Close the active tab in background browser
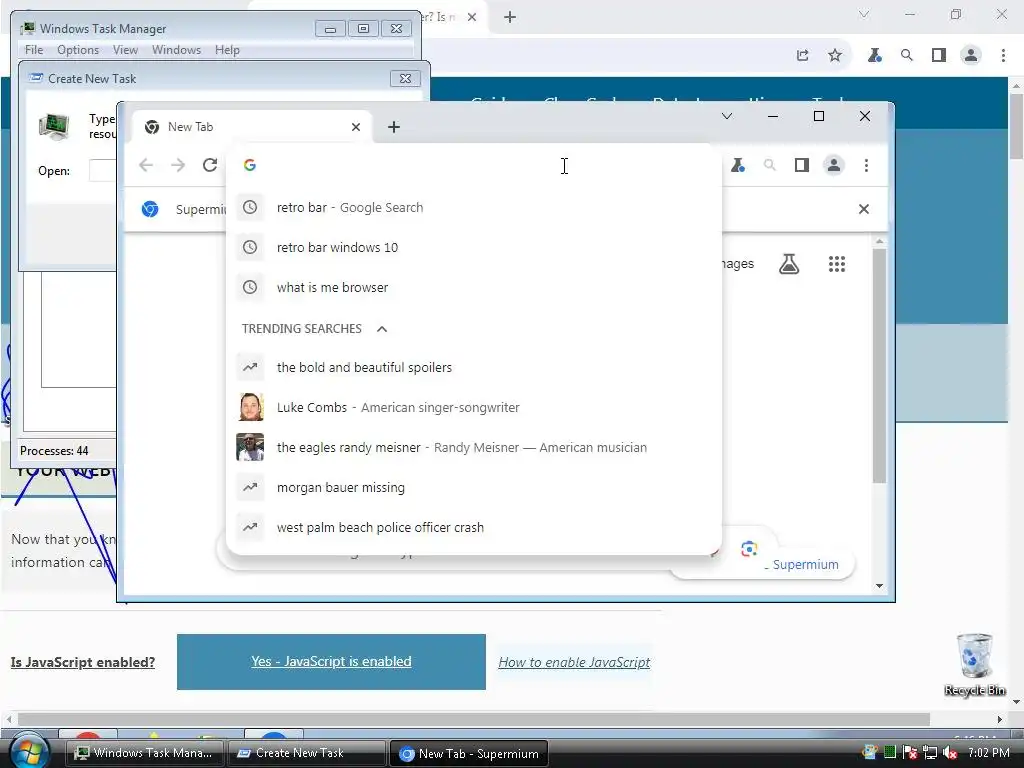1024x768 pixels. [x=472, y=17]
